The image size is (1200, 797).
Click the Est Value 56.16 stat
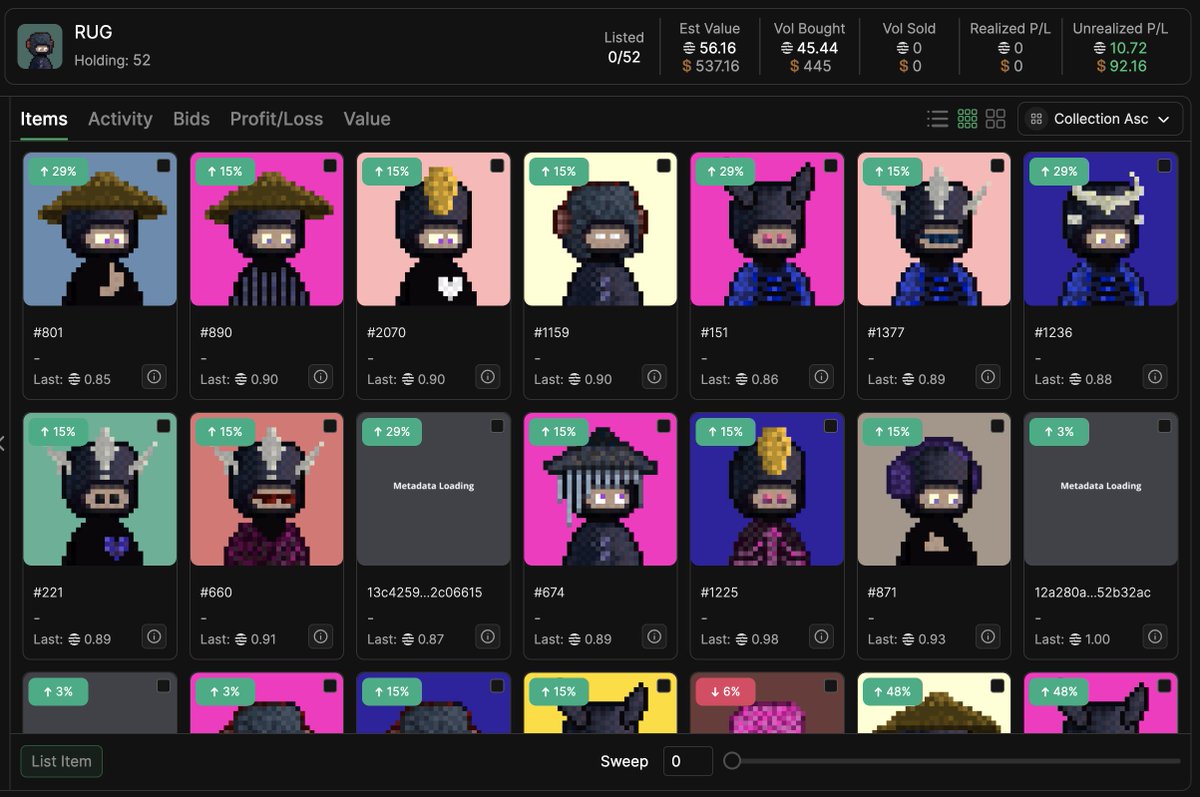(710, 47)
